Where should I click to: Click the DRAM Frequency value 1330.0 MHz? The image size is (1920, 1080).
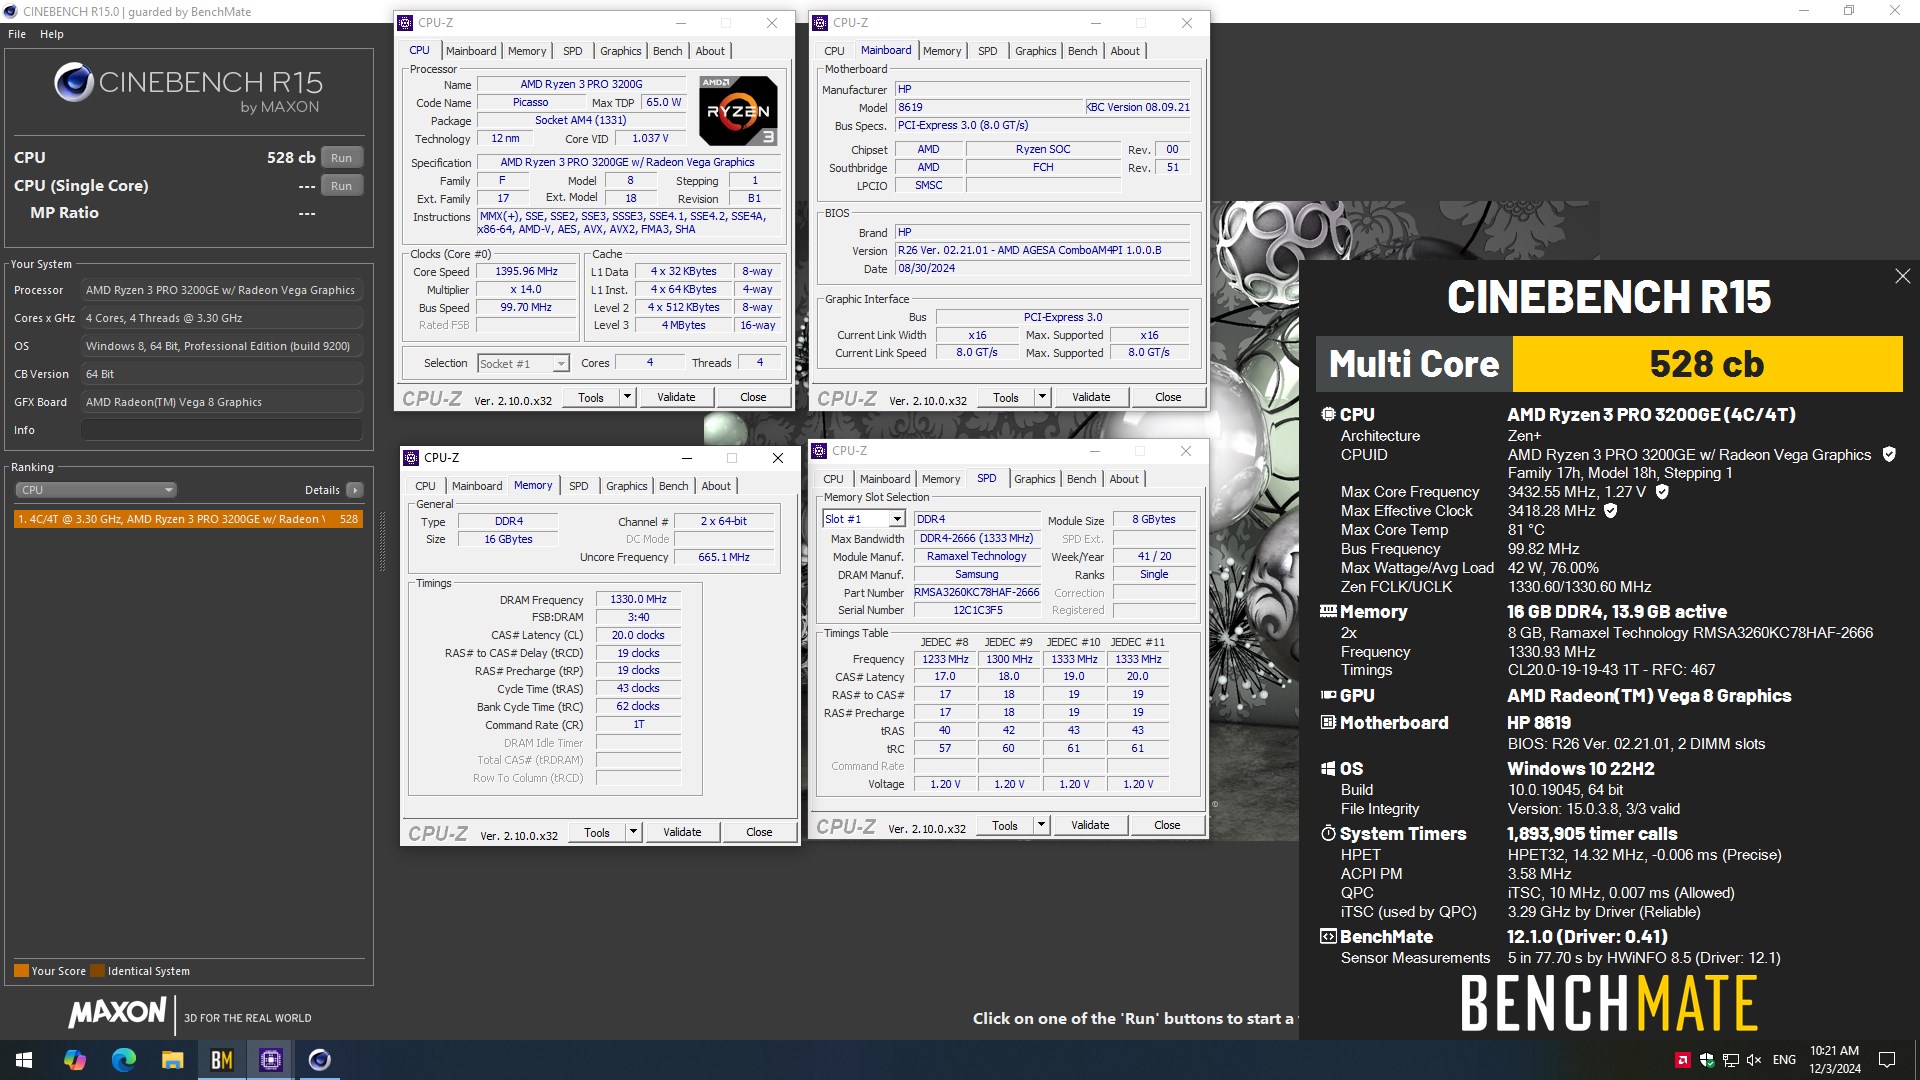point(639,600)
